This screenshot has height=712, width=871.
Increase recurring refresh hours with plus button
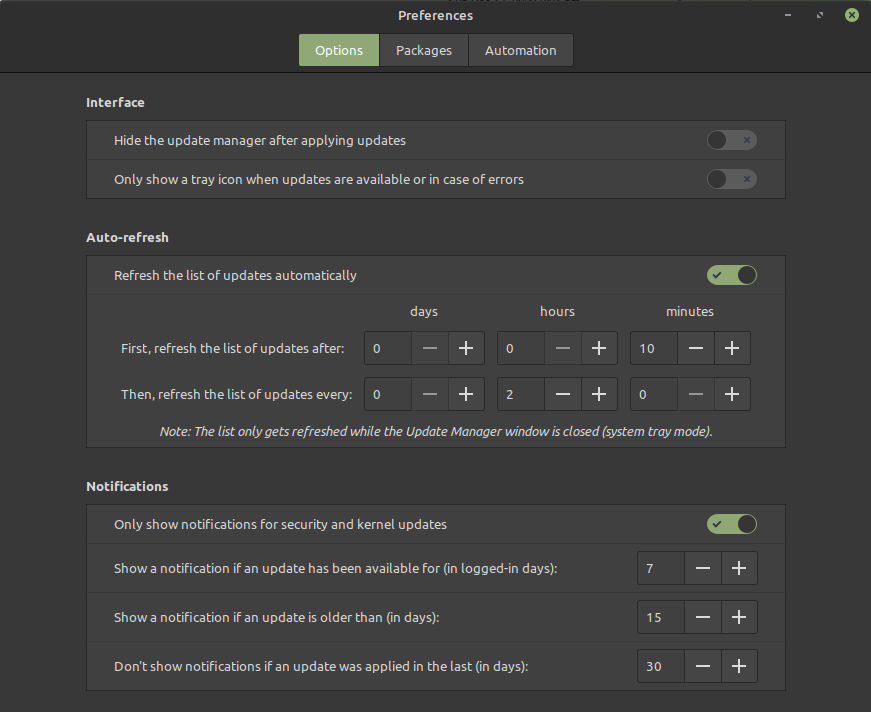tap(599, 394)
